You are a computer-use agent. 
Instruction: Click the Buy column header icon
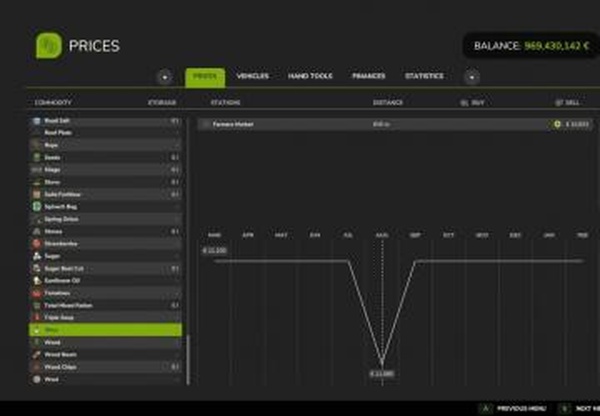(464, 103)
